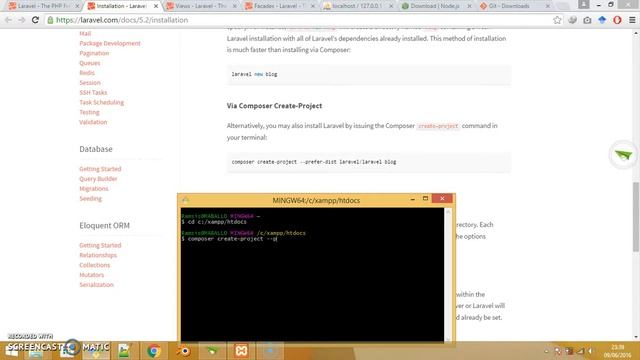640x360 pixels.
Task: Click the composer create-project code snippet on page
Action: (314, 162)
